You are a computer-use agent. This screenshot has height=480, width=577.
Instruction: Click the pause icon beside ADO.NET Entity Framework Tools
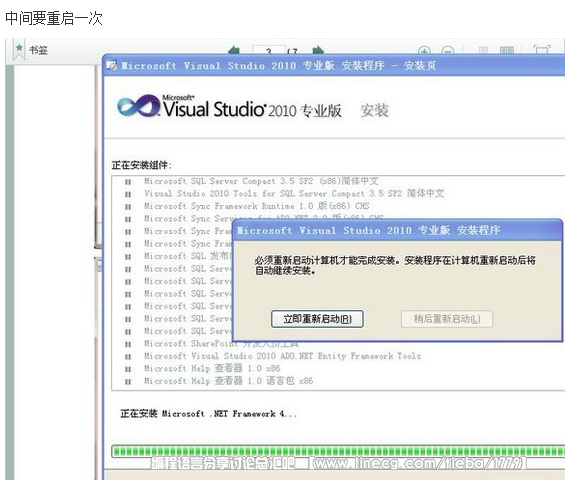coord(128,357)
